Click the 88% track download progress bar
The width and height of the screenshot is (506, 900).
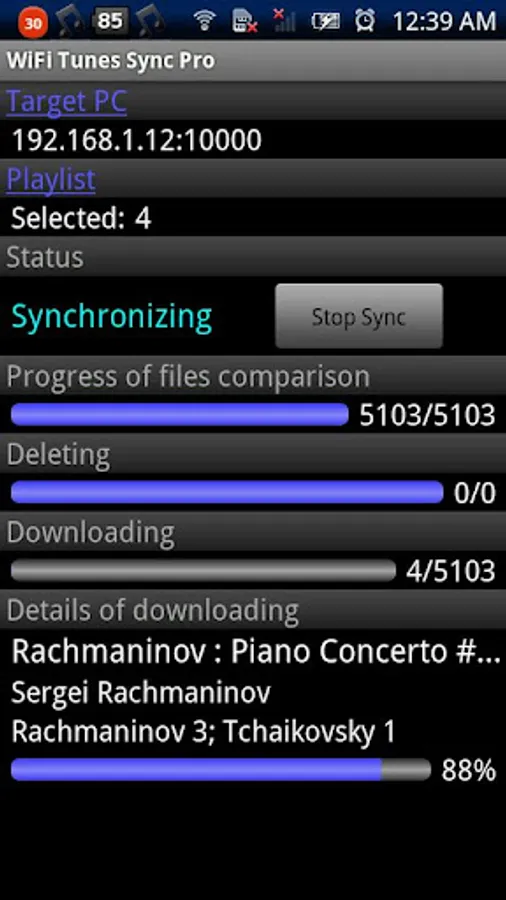coord(221,769)
